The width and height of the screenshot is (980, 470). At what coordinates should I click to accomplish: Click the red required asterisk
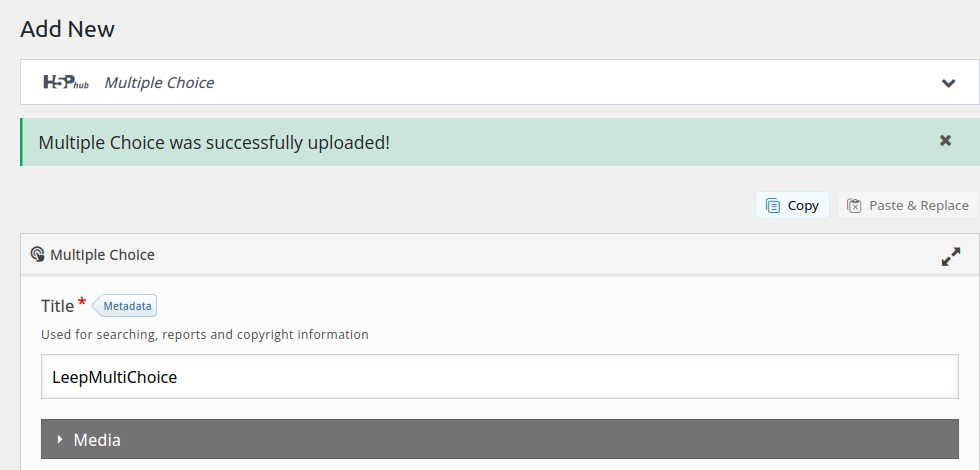click(82, 302)
